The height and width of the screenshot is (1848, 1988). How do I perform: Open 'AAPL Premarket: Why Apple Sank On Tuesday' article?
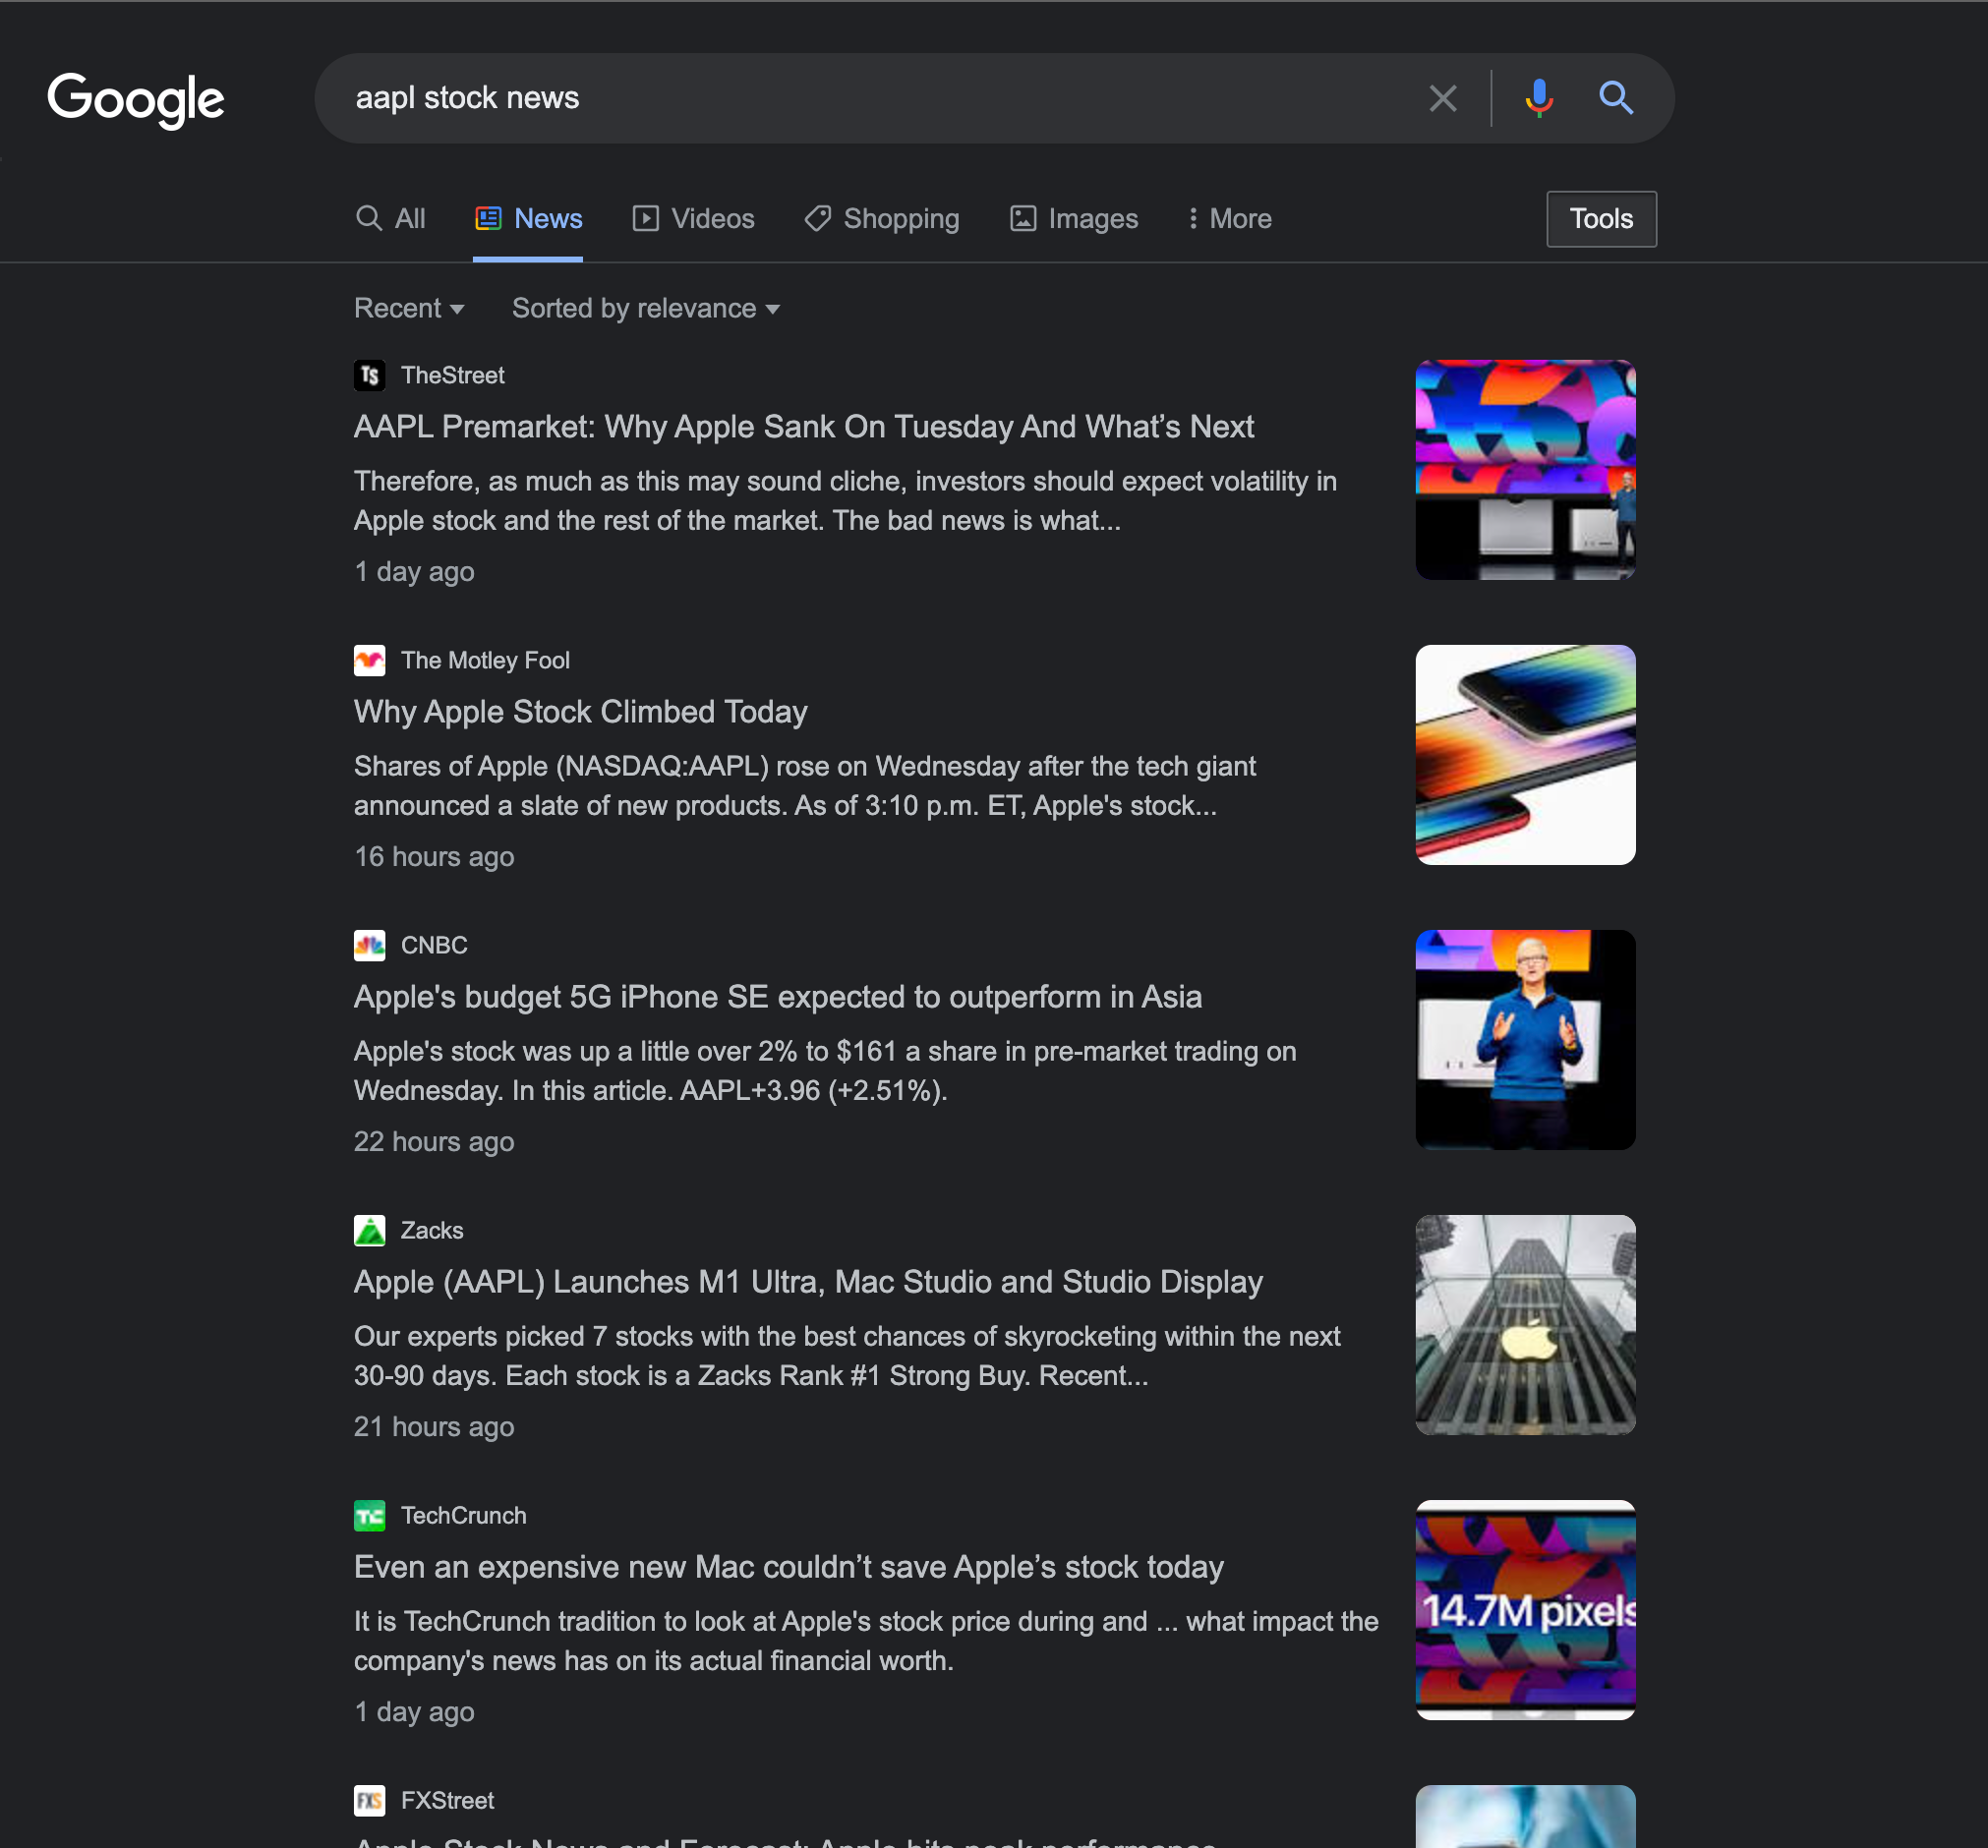tap(803, 427)
